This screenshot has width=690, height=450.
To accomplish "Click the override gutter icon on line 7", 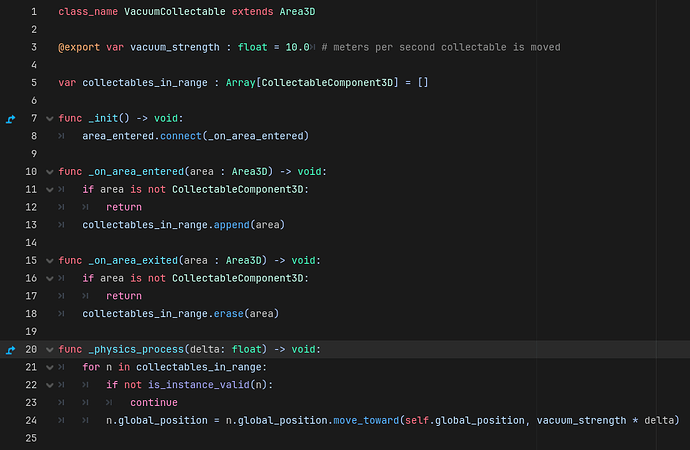I will tap(11, 118).
